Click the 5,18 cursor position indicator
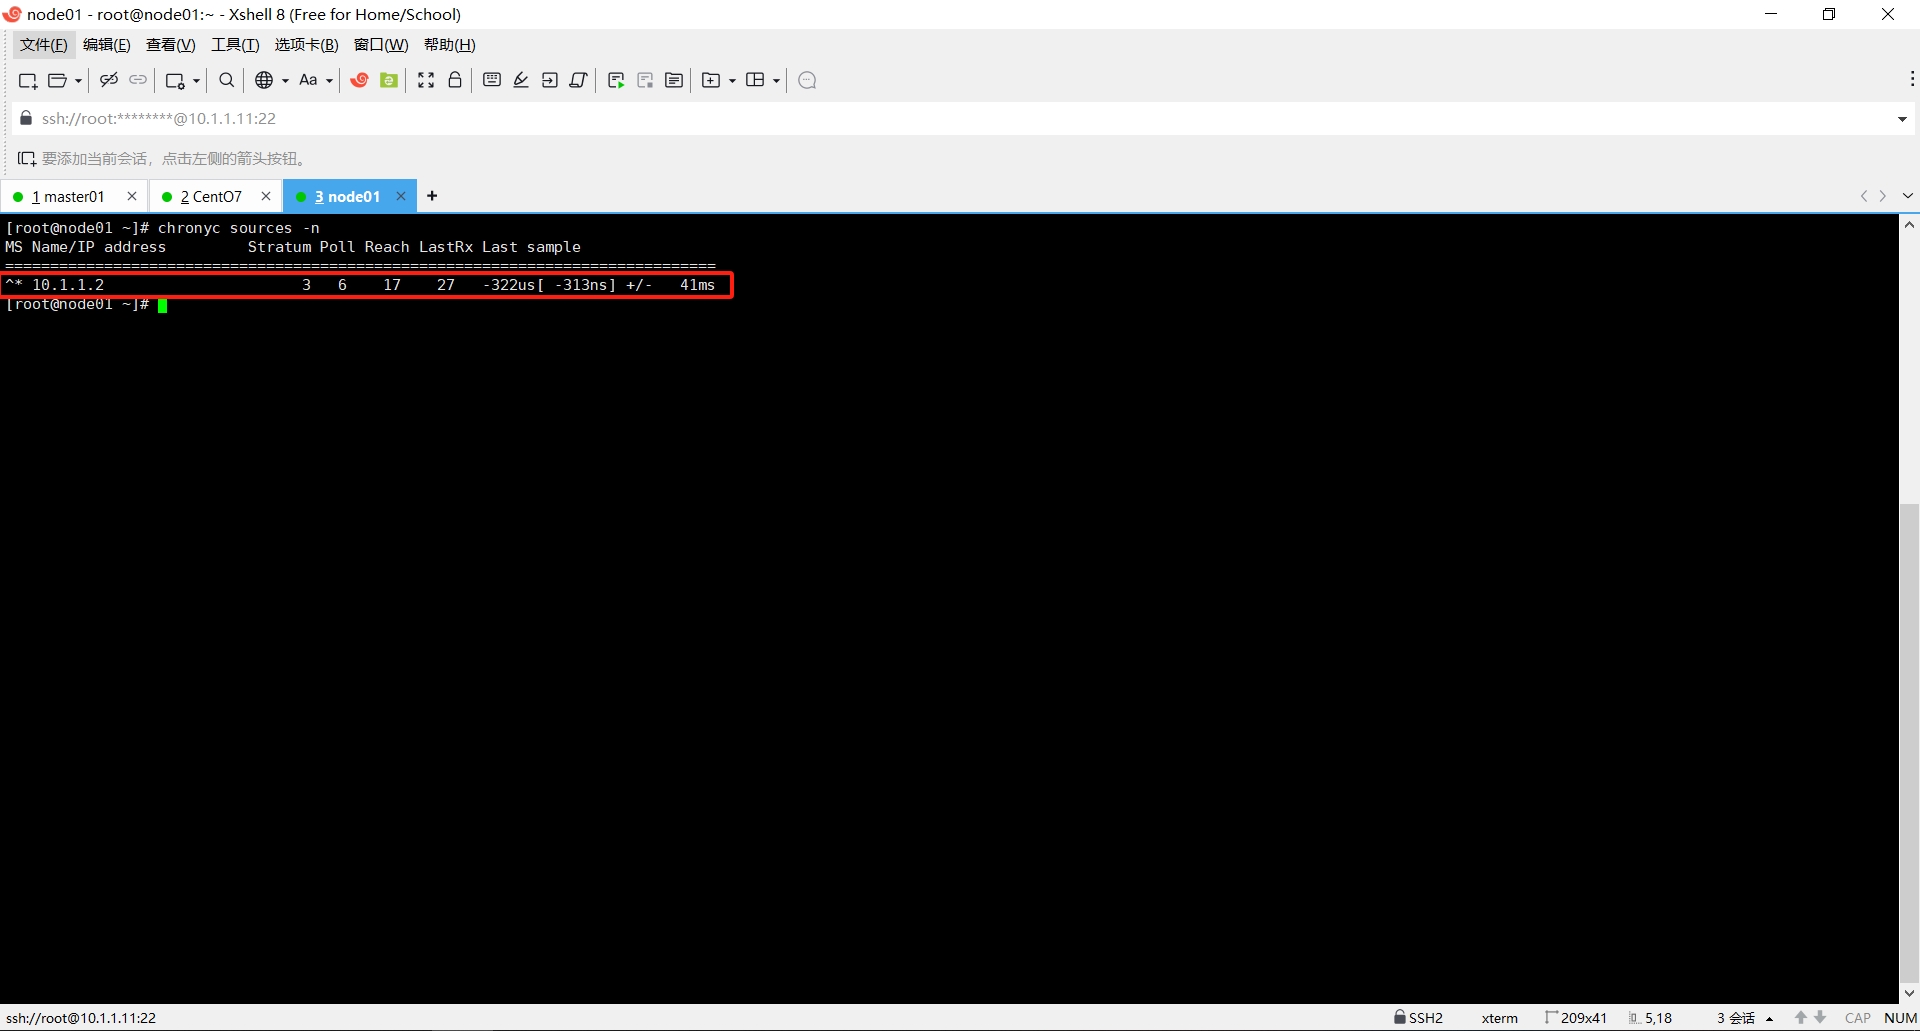The image size is (1920, 1031). click(1651, 1018)
